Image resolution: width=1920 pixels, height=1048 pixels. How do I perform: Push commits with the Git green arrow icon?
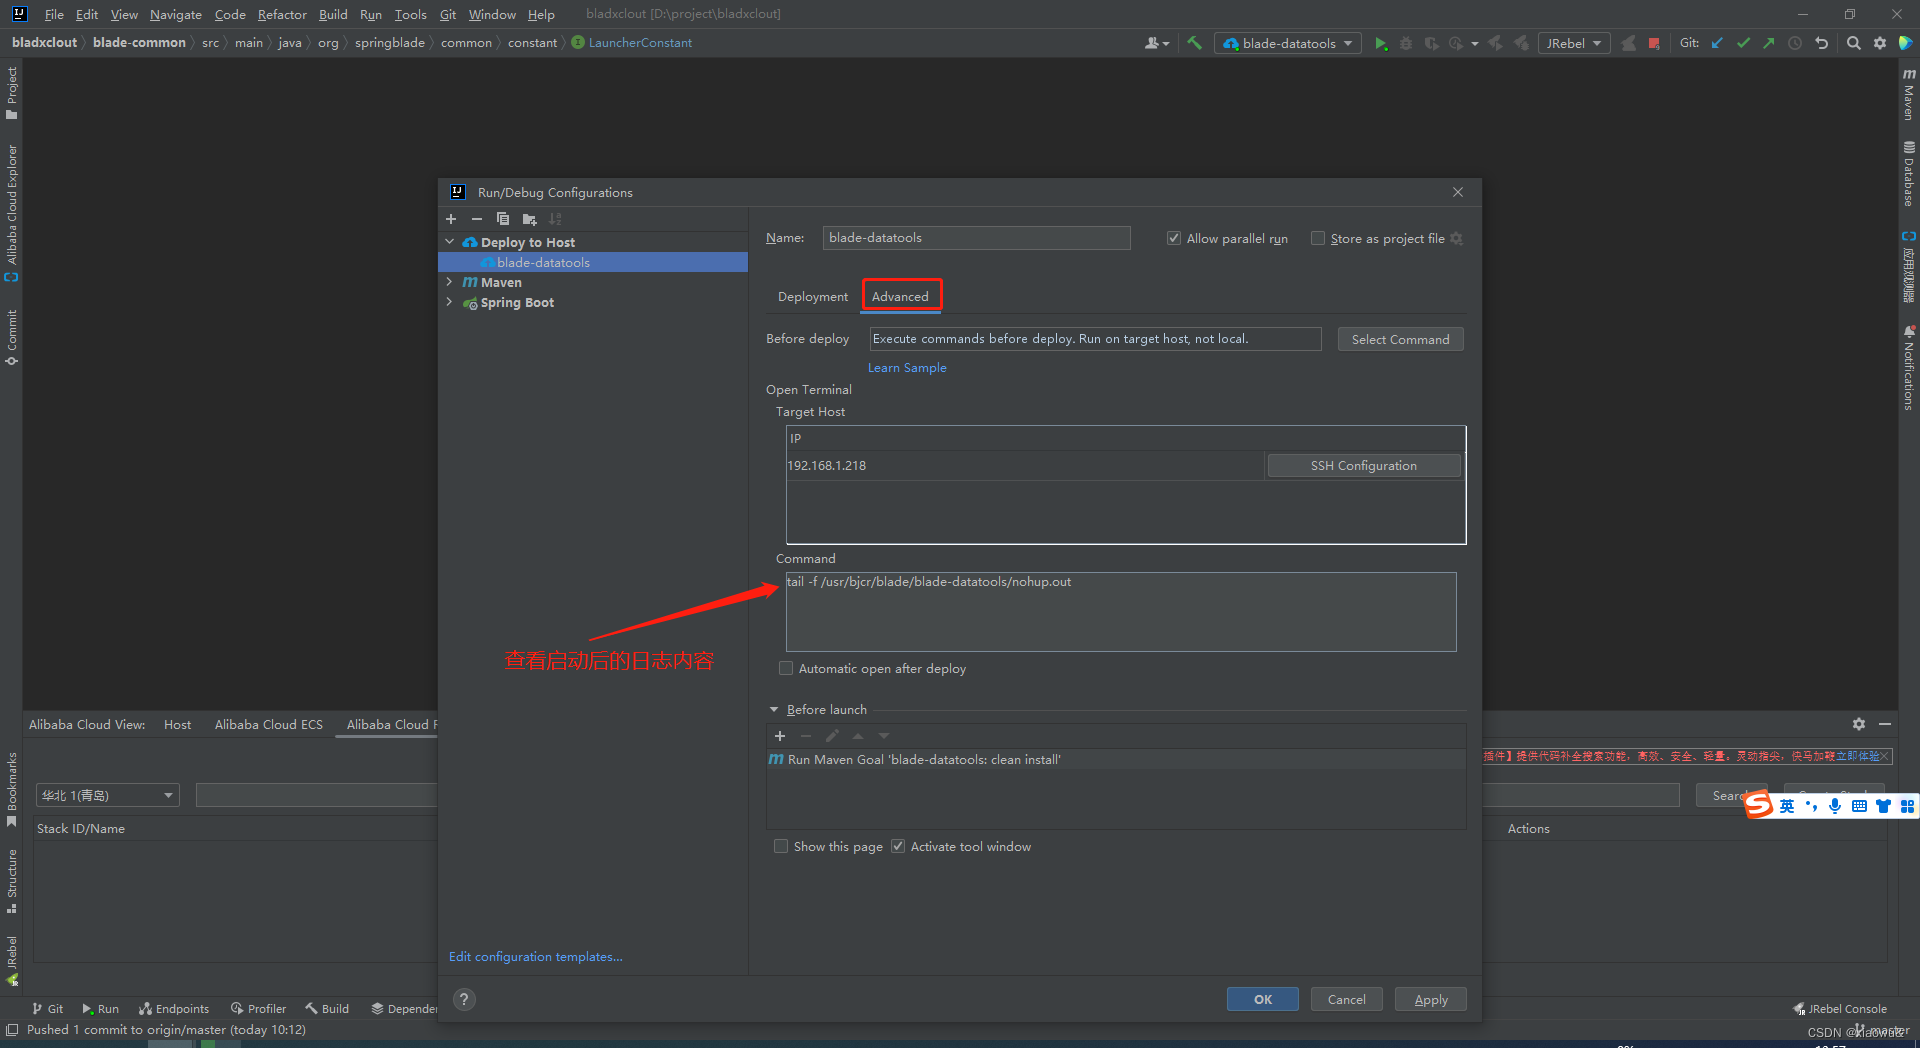click(1769, 43)
